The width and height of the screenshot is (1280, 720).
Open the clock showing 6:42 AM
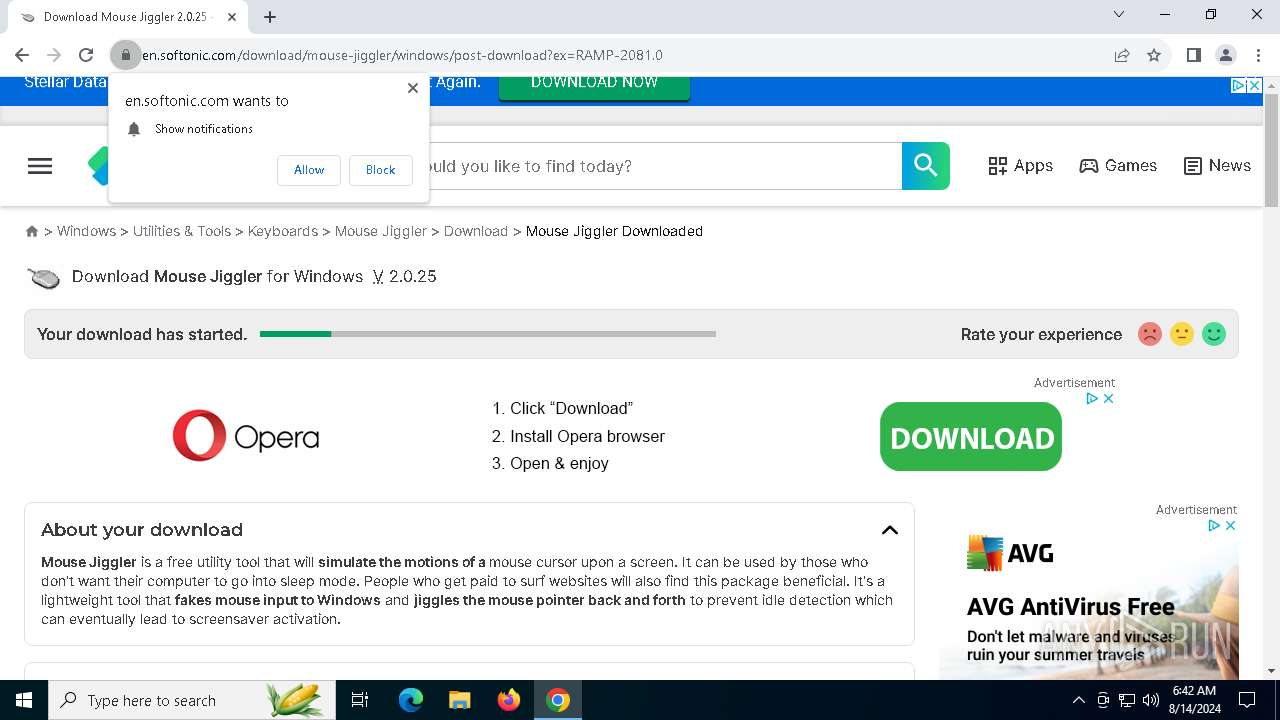point(1194,700)
